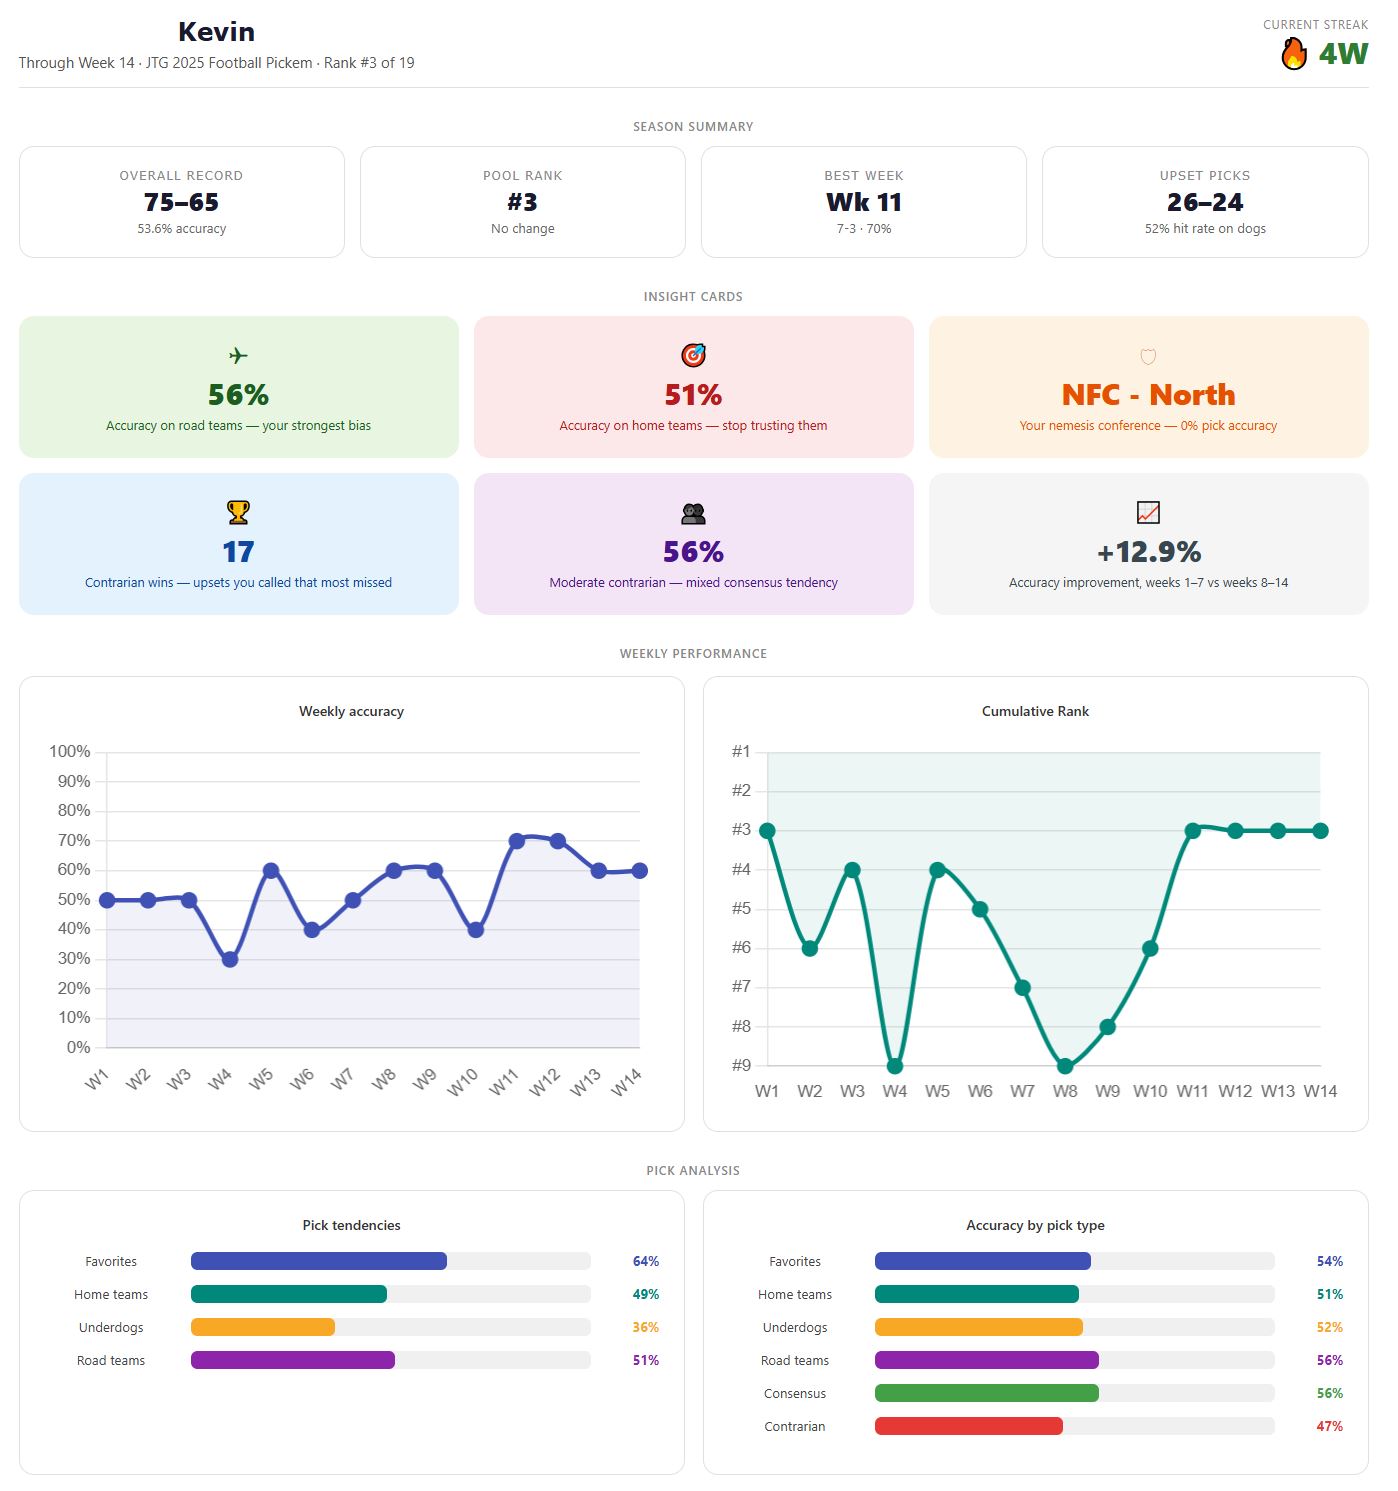Image resolution: width=1398 pixels, height=1491 pixels.
Task: Select the Underdogs bar in Pick tendencies
Action: (x=263, y=1327)
